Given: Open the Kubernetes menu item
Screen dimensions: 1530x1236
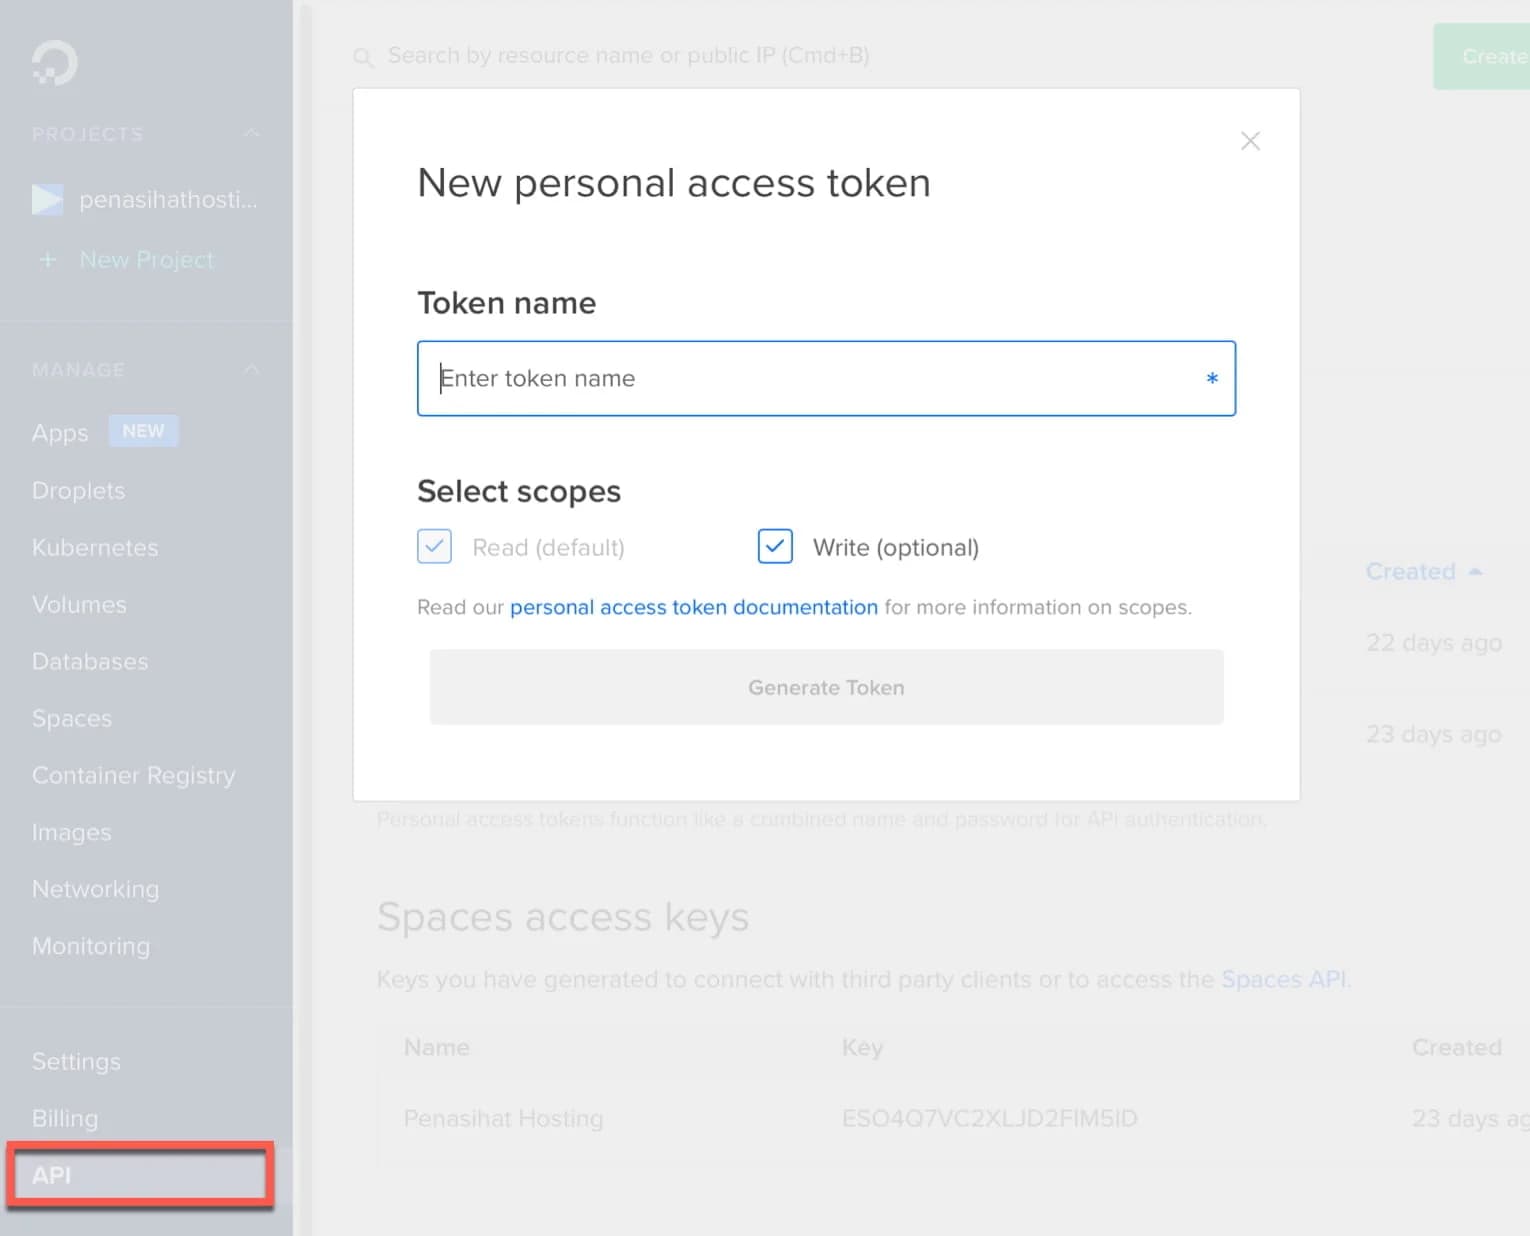Looking at the screenshot, I should coord(95,548).
